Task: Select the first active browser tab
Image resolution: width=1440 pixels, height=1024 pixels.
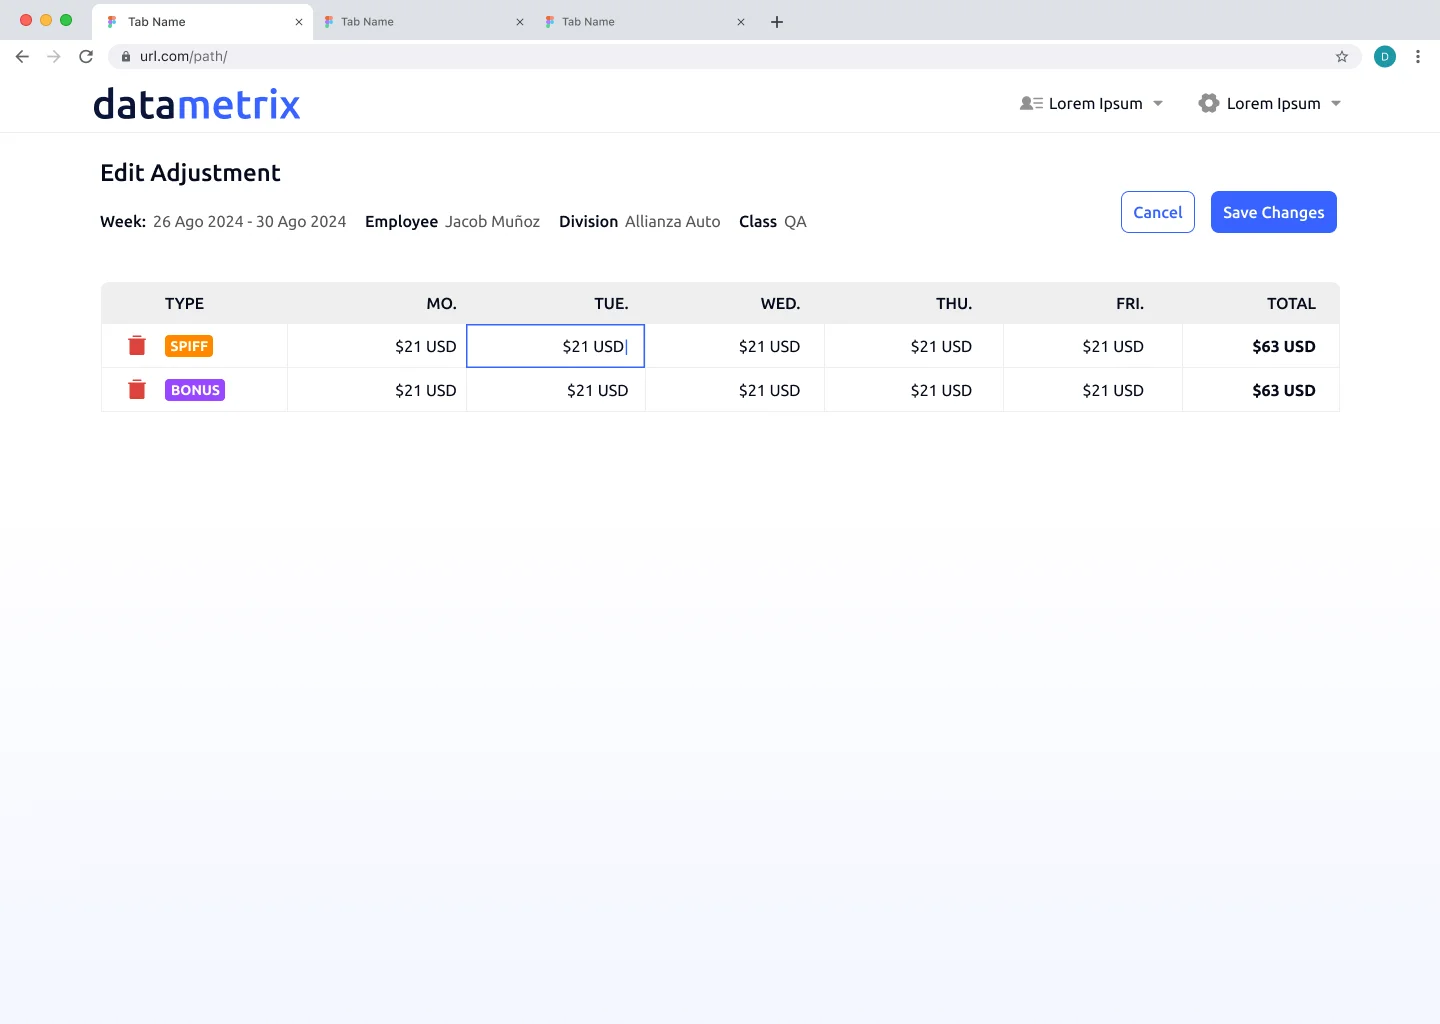Action: 200,22
